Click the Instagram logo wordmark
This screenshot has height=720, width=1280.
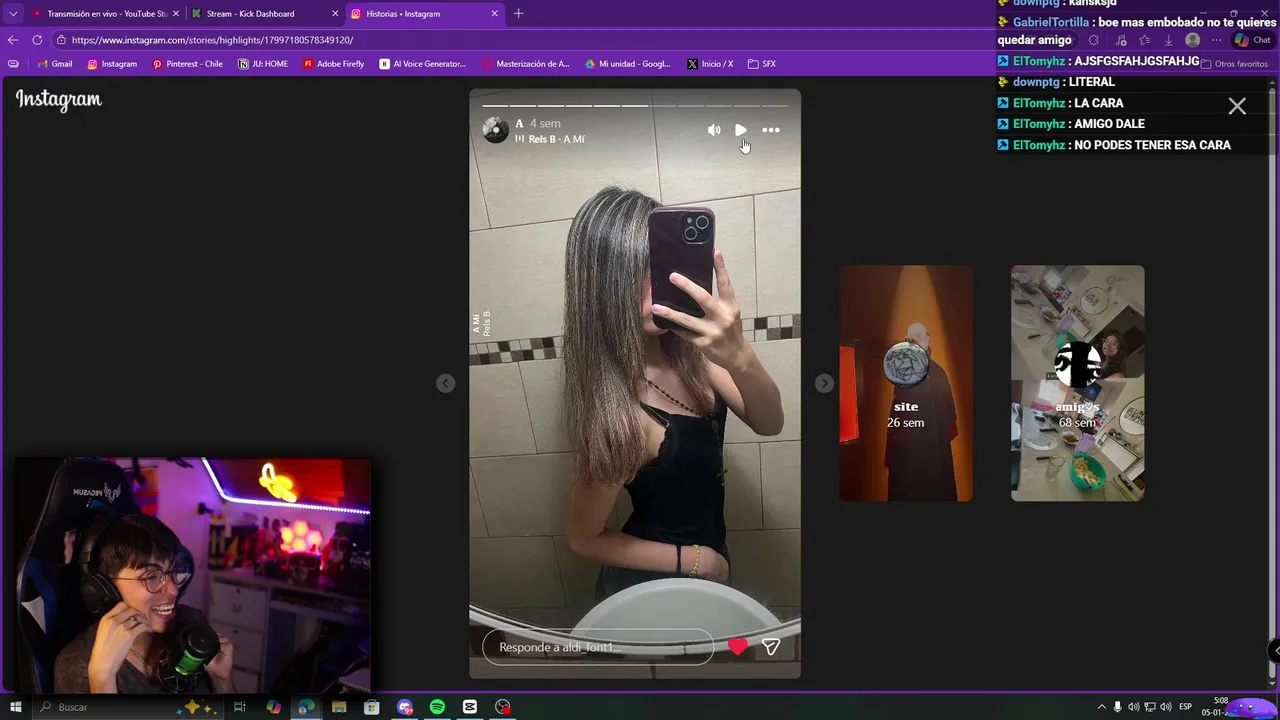[59, 100]
